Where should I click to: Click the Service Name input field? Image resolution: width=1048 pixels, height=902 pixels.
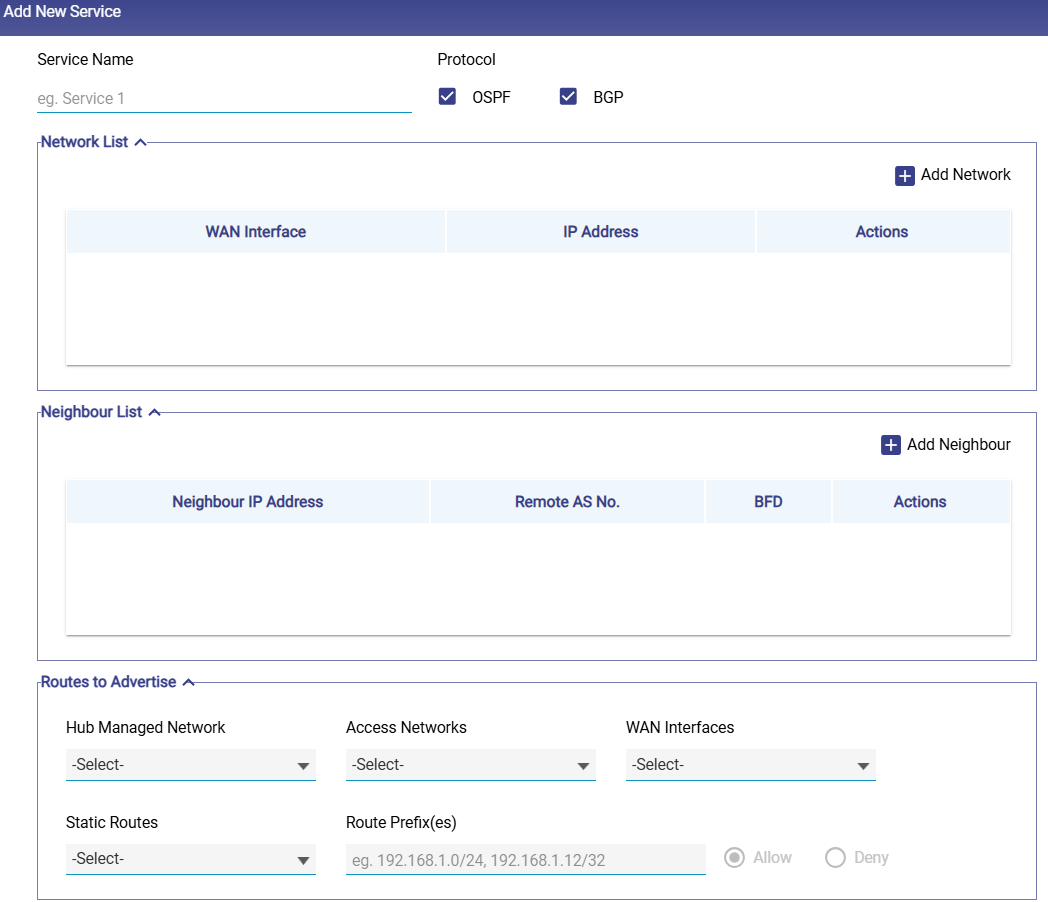(224, 98)
